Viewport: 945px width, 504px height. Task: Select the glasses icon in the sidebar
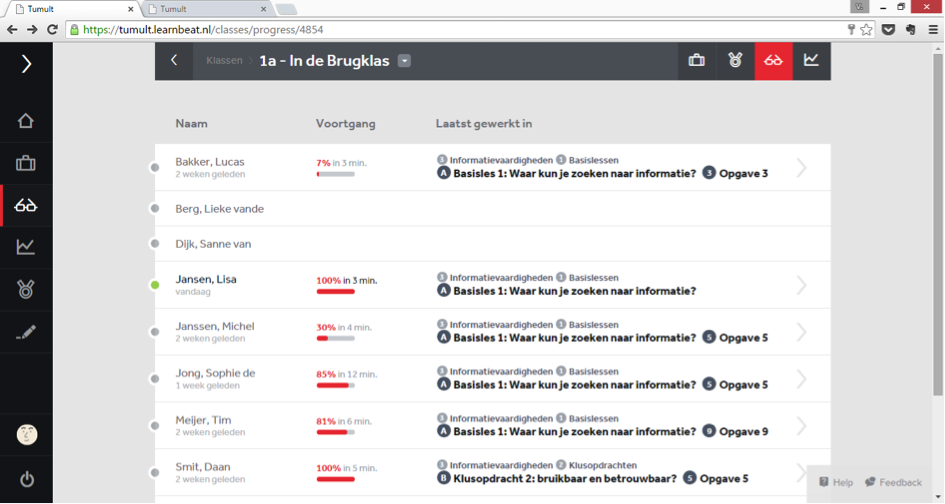point(25,206)
